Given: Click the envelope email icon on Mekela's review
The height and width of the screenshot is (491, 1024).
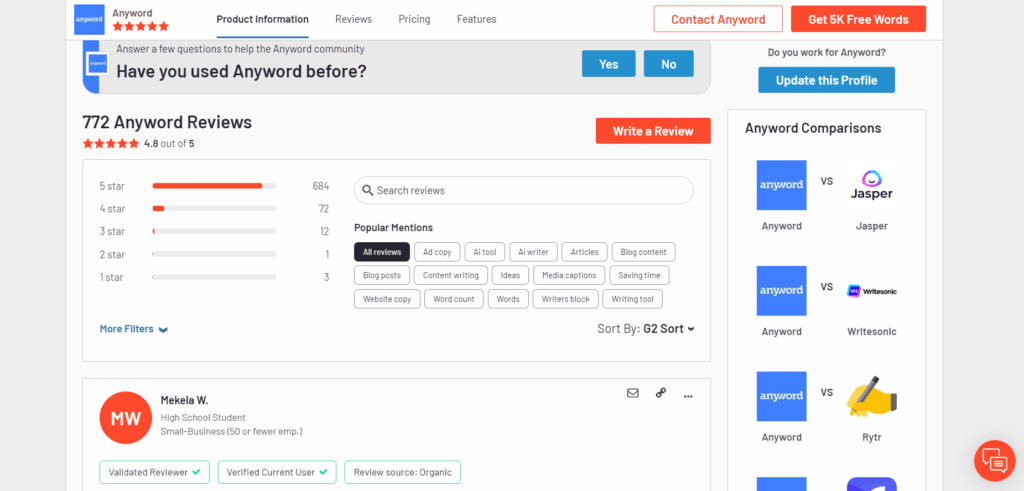Looking at the screenshot, I should coord(632,393).
